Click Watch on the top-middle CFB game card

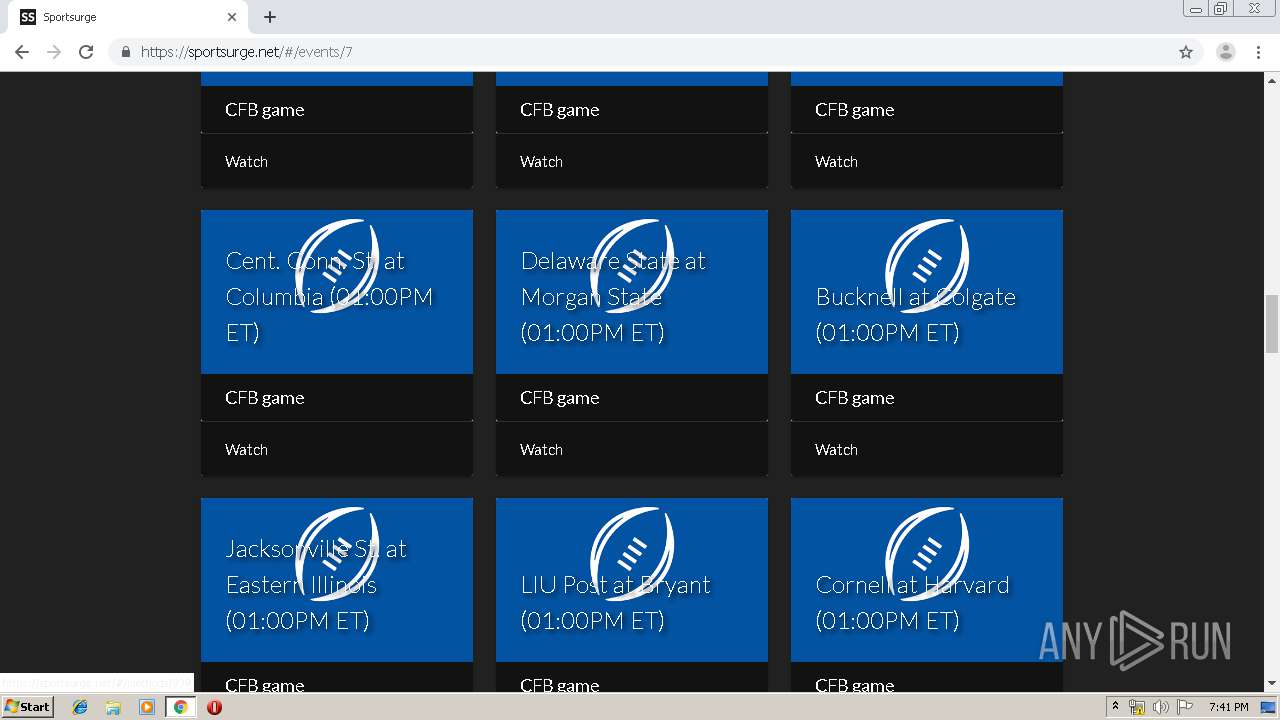pyautogui.click(x=541, y=162)
